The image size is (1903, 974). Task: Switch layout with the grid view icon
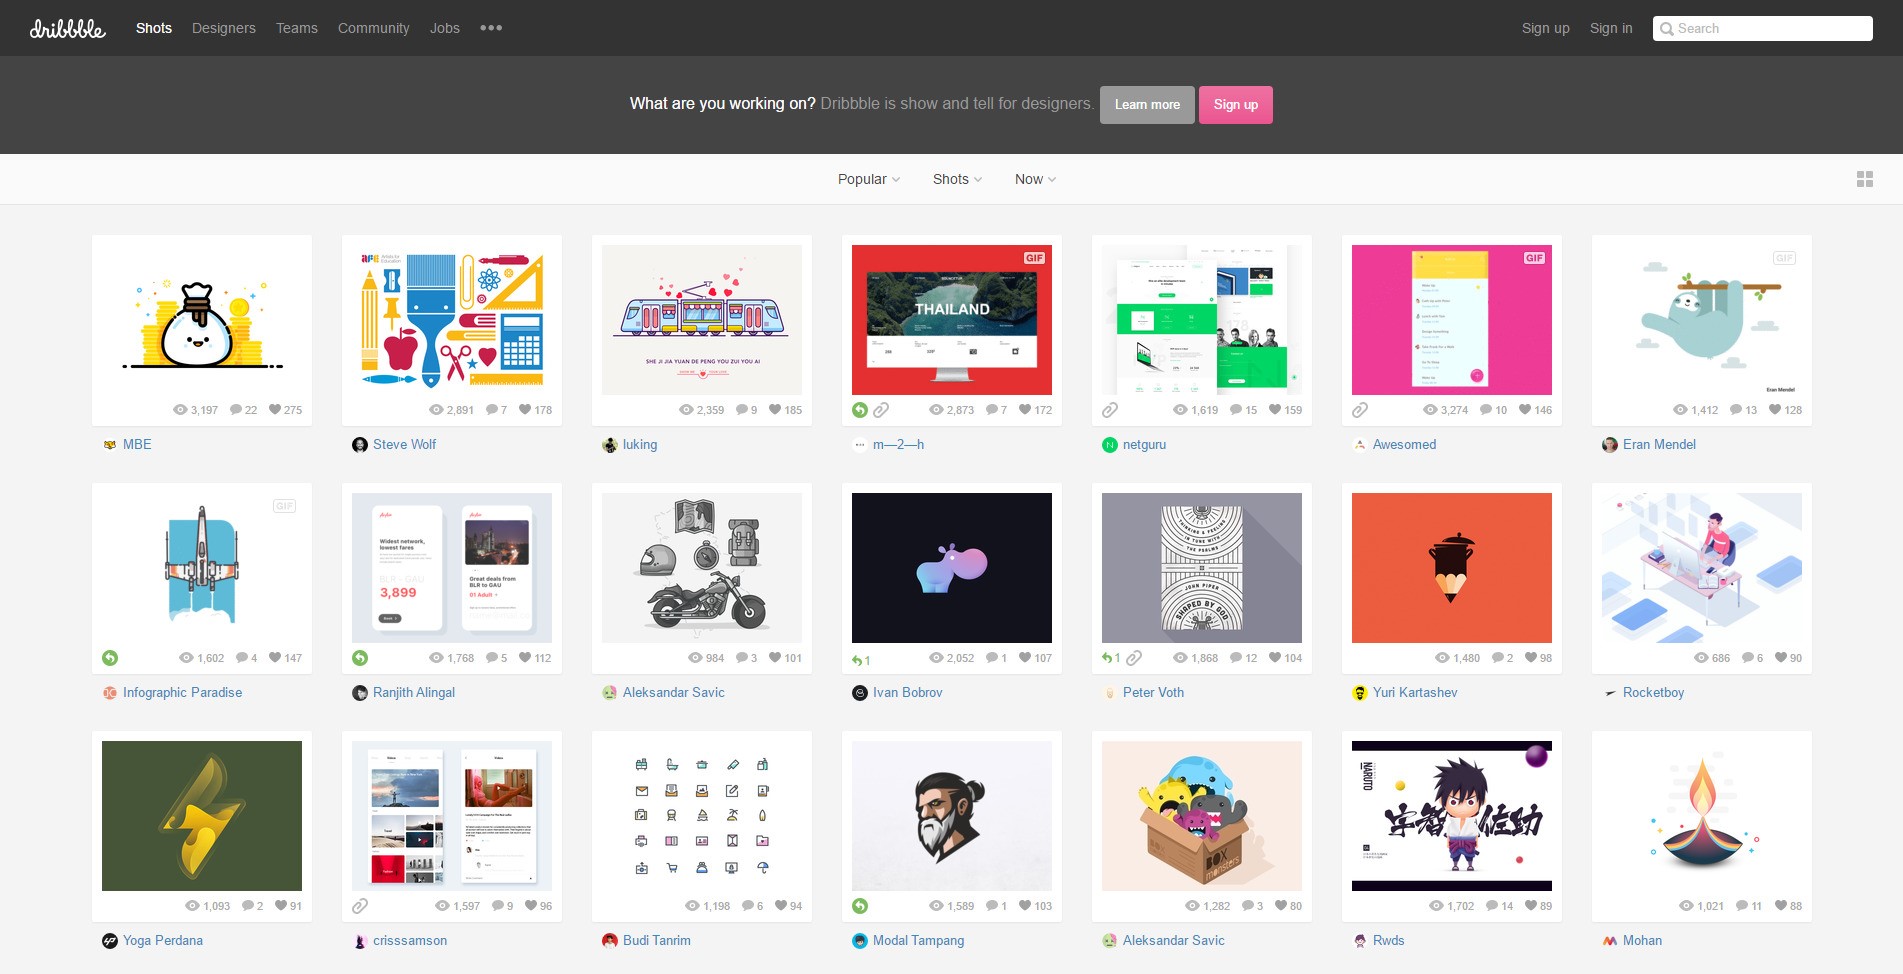tap(1865, 179)
